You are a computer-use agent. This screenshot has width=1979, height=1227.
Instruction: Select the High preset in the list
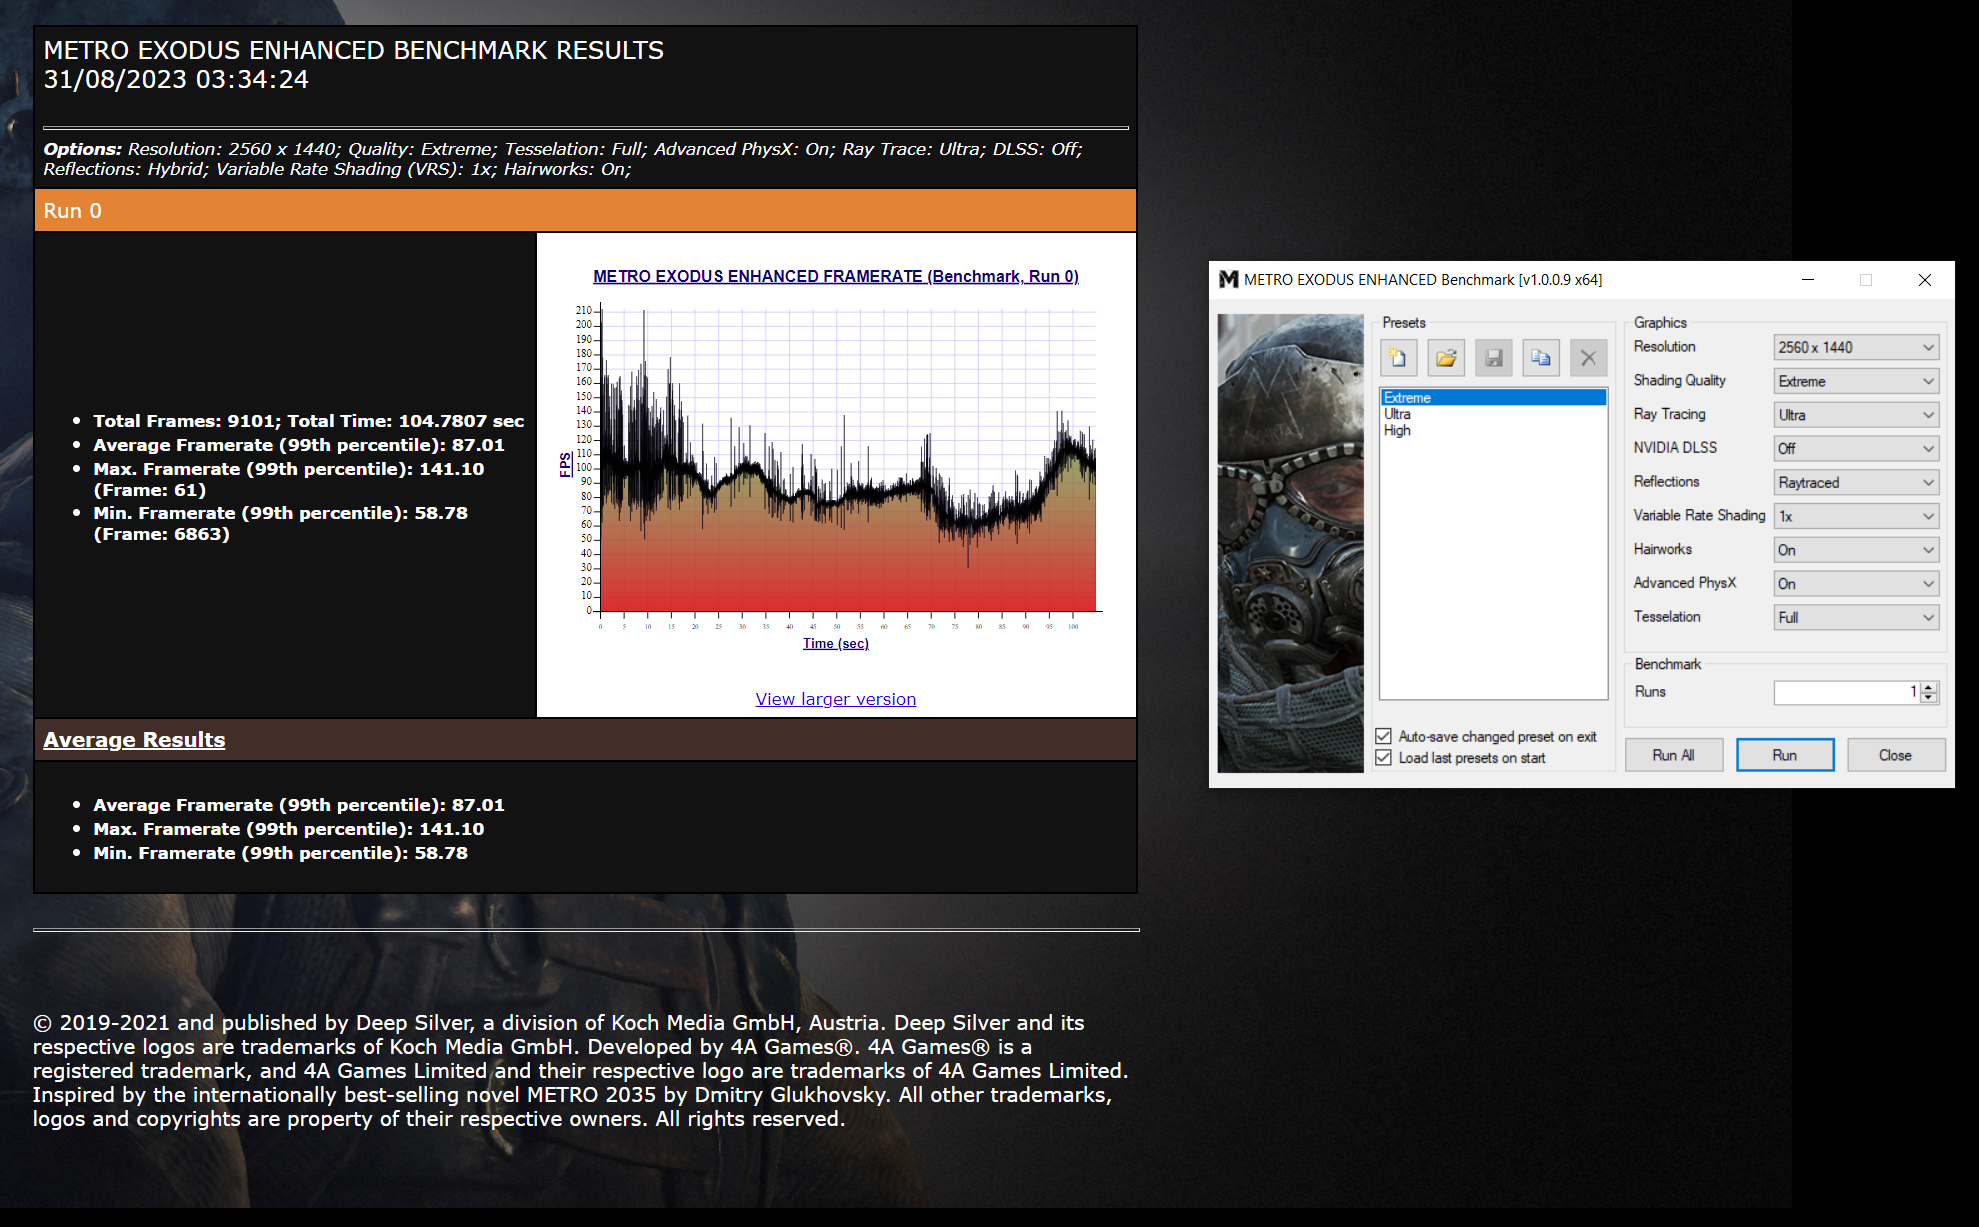pyautogui.click(x=1494, y=430)
